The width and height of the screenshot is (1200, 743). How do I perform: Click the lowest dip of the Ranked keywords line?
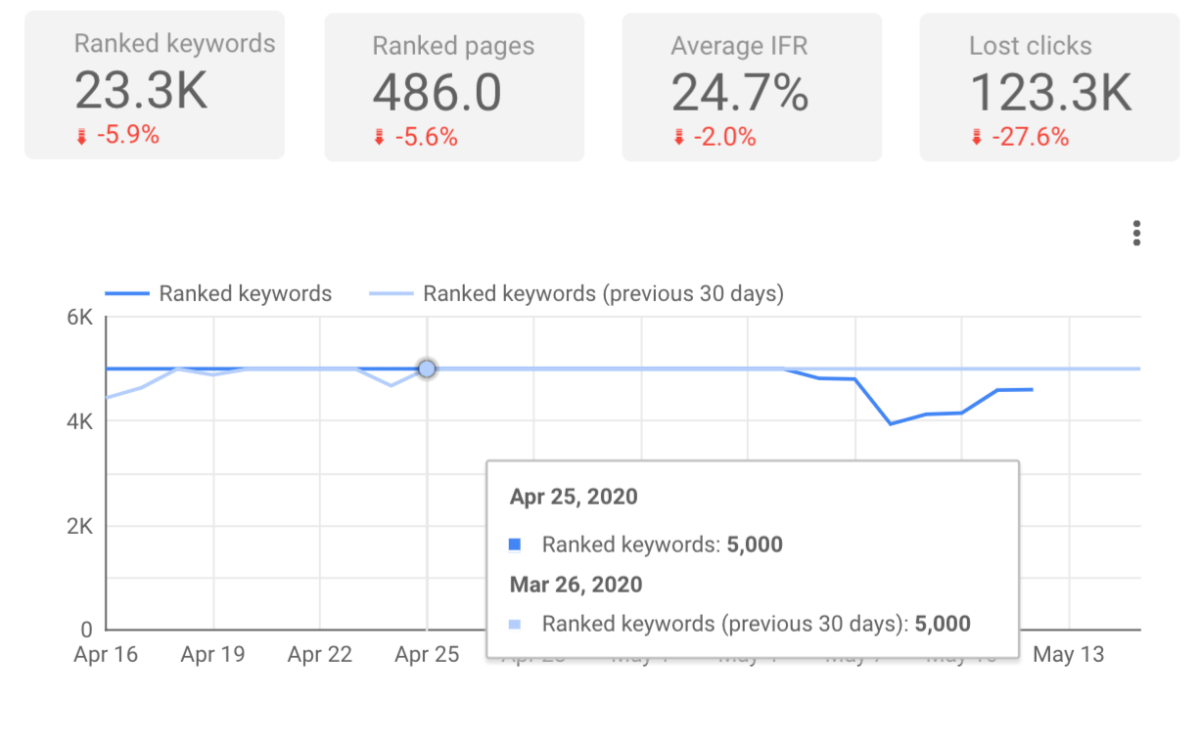tap(891, 424)
